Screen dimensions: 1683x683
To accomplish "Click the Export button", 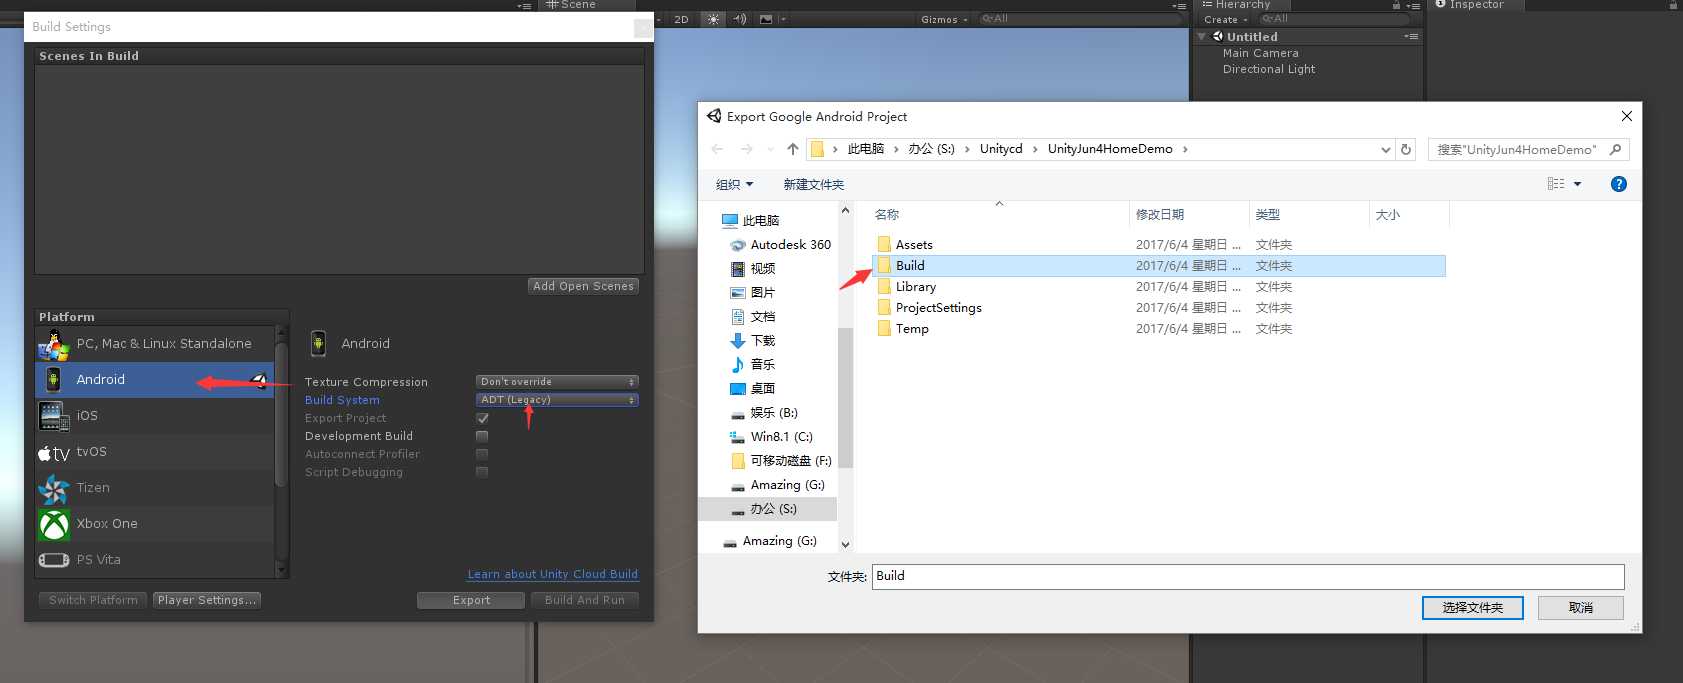I will point(471,600).
